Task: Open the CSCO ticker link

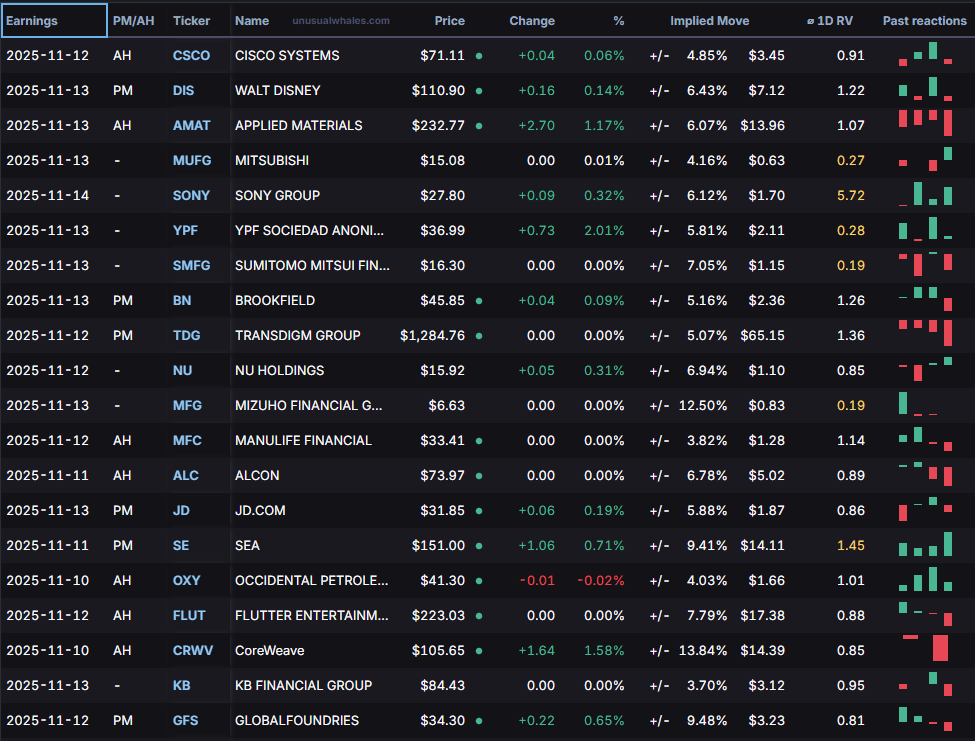Action: [x=192, y=55]
